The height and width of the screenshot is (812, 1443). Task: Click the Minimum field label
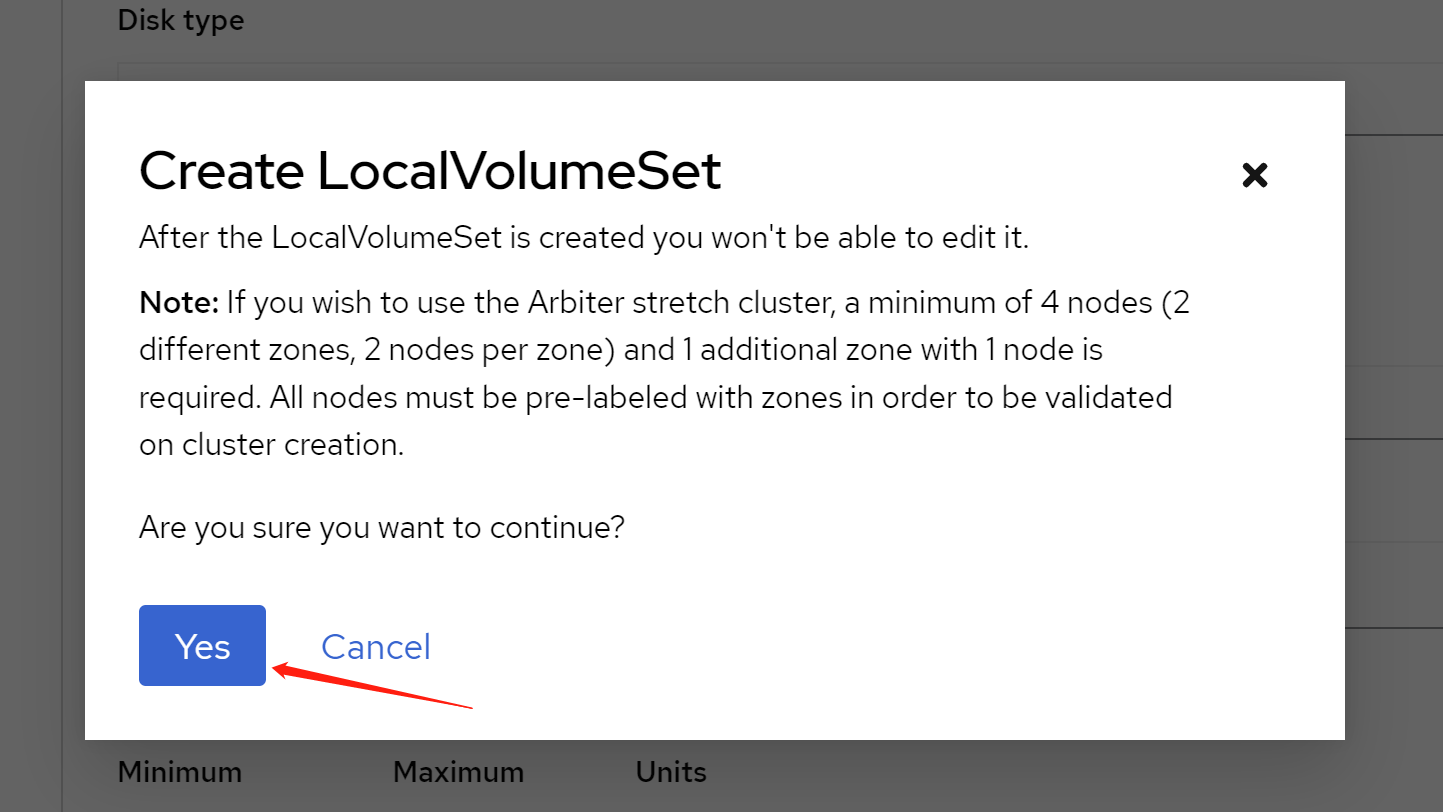pyautogui.click(x=179, y=772)
